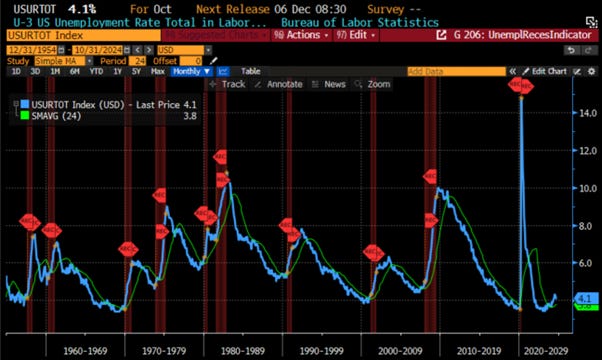Expand the USD currency dropdown arrow
Image resolution: width=602 pixels, height=360 pixels.
click(208, 50)
